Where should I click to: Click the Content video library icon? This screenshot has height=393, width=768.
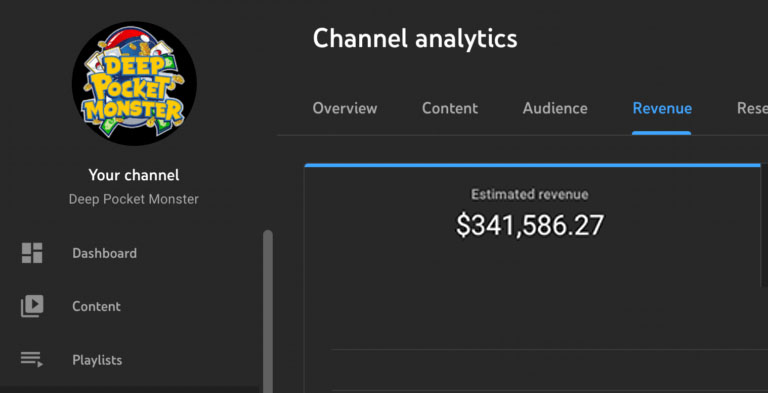[x=32, y=306]
